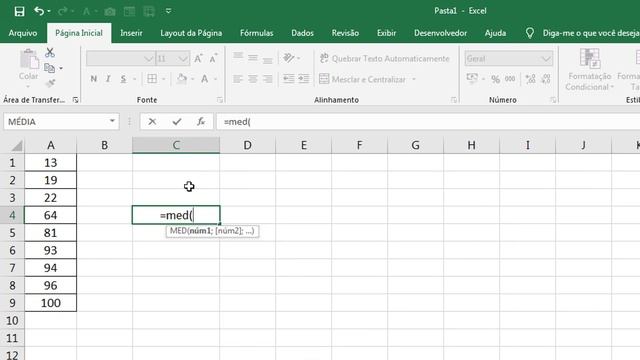This screenshot has width=640, height=360.
Task: Align text to top
Action: tap(238, 57)
